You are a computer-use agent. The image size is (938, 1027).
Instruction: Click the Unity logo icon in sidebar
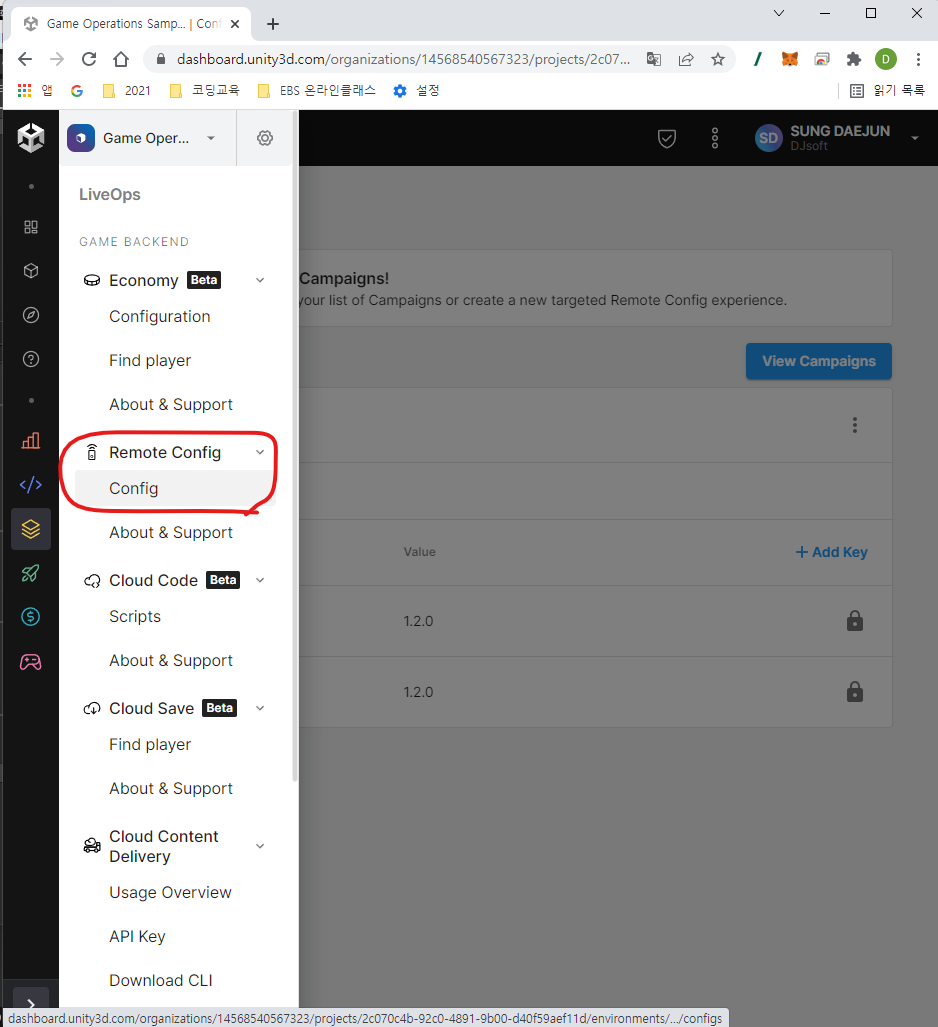coord(31,138)
